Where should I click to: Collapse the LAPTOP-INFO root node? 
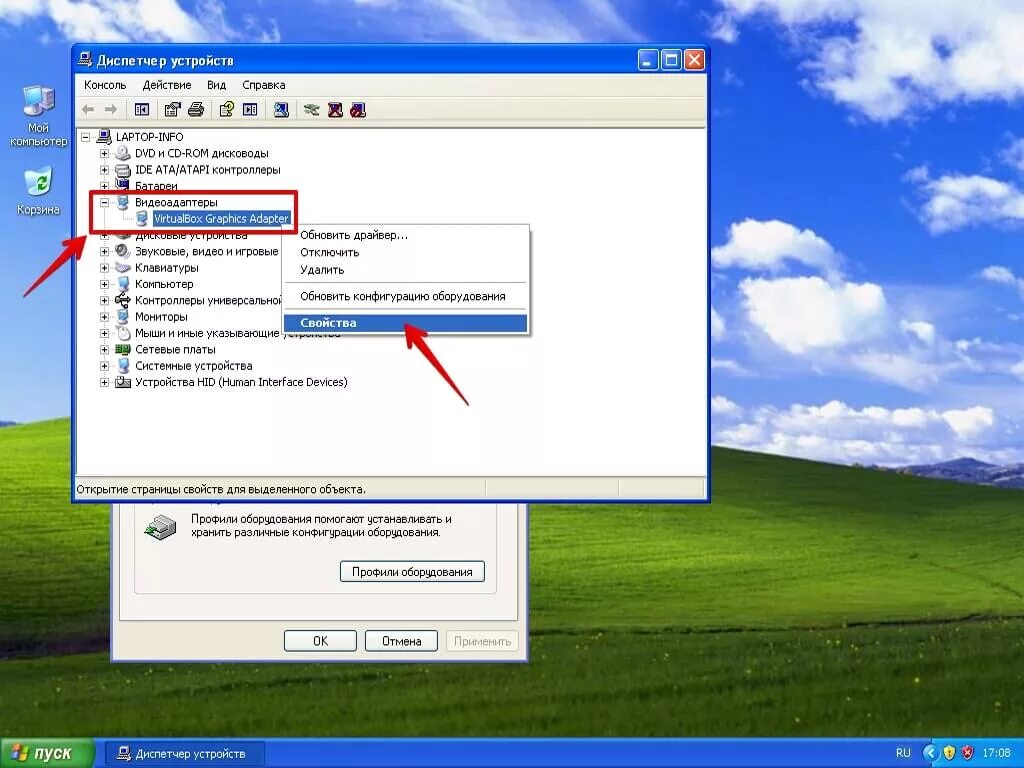86,137
